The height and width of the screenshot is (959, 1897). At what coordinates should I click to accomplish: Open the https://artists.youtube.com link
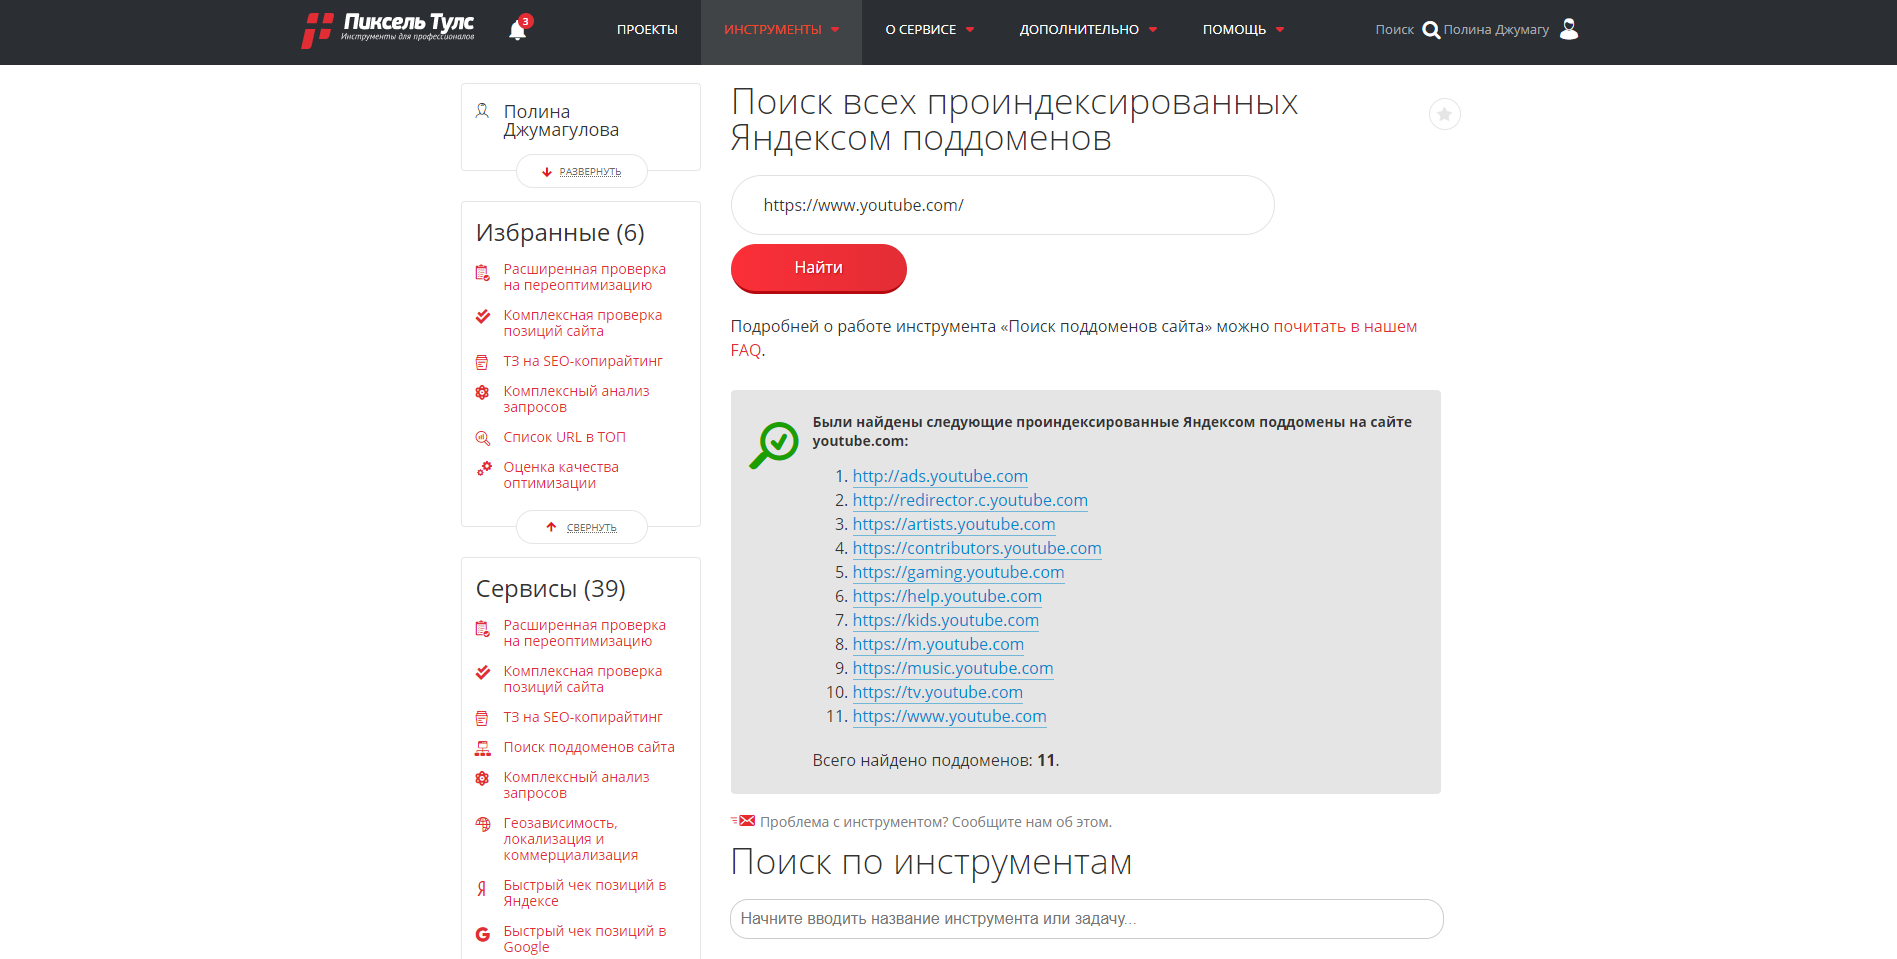(954, 524)
